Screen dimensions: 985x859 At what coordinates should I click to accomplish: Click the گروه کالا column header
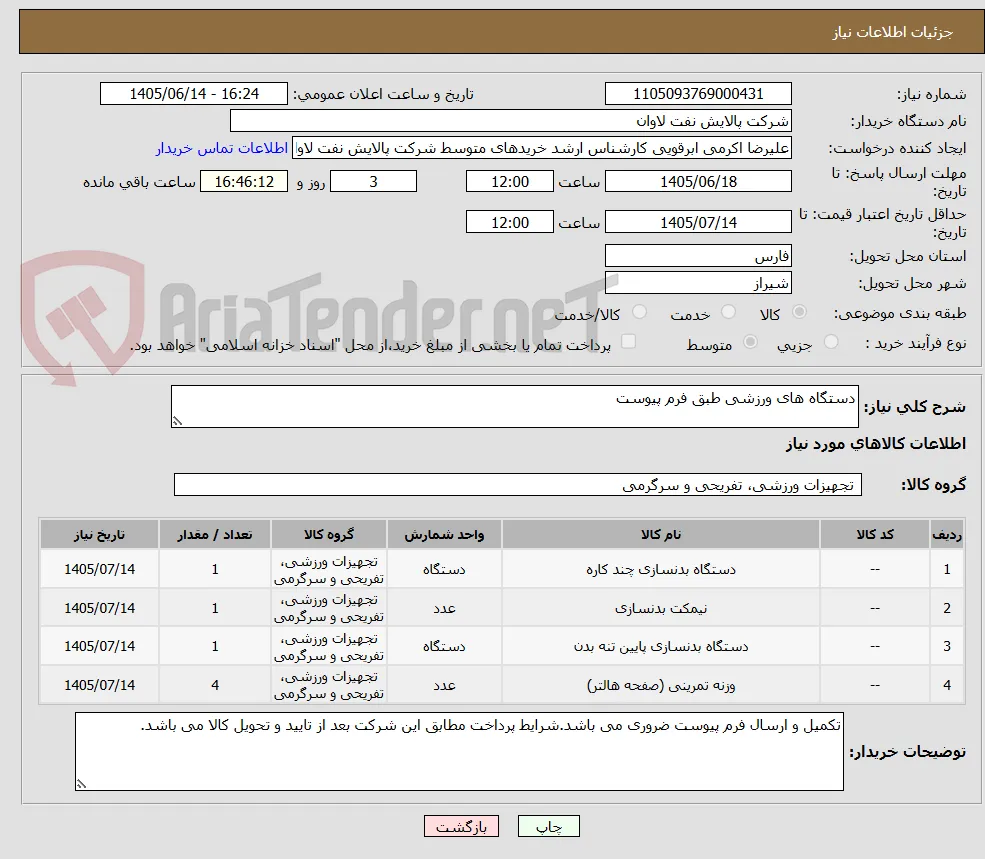coord(329,534)
